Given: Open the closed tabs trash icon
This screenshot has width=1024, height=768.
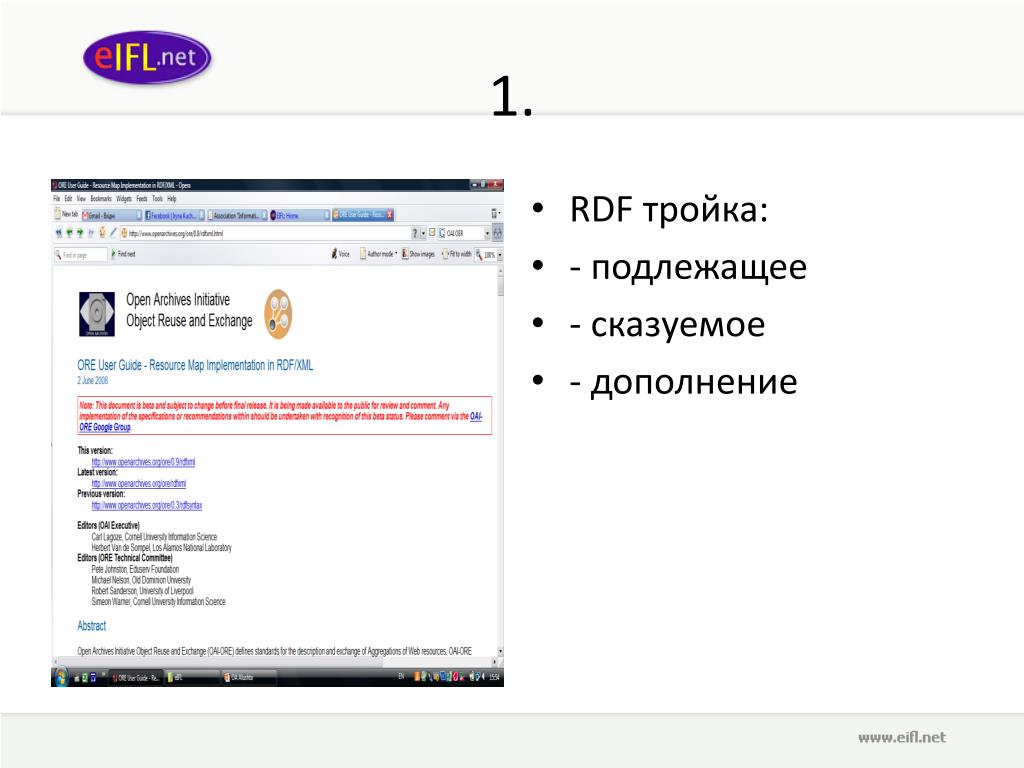Looking at the screenshot, I should [x=494, y=214].
